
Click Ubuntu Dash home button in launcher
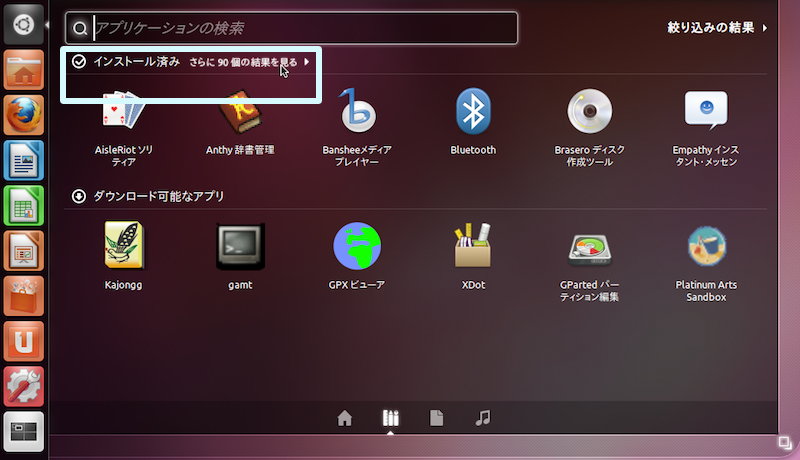point(23,24)
